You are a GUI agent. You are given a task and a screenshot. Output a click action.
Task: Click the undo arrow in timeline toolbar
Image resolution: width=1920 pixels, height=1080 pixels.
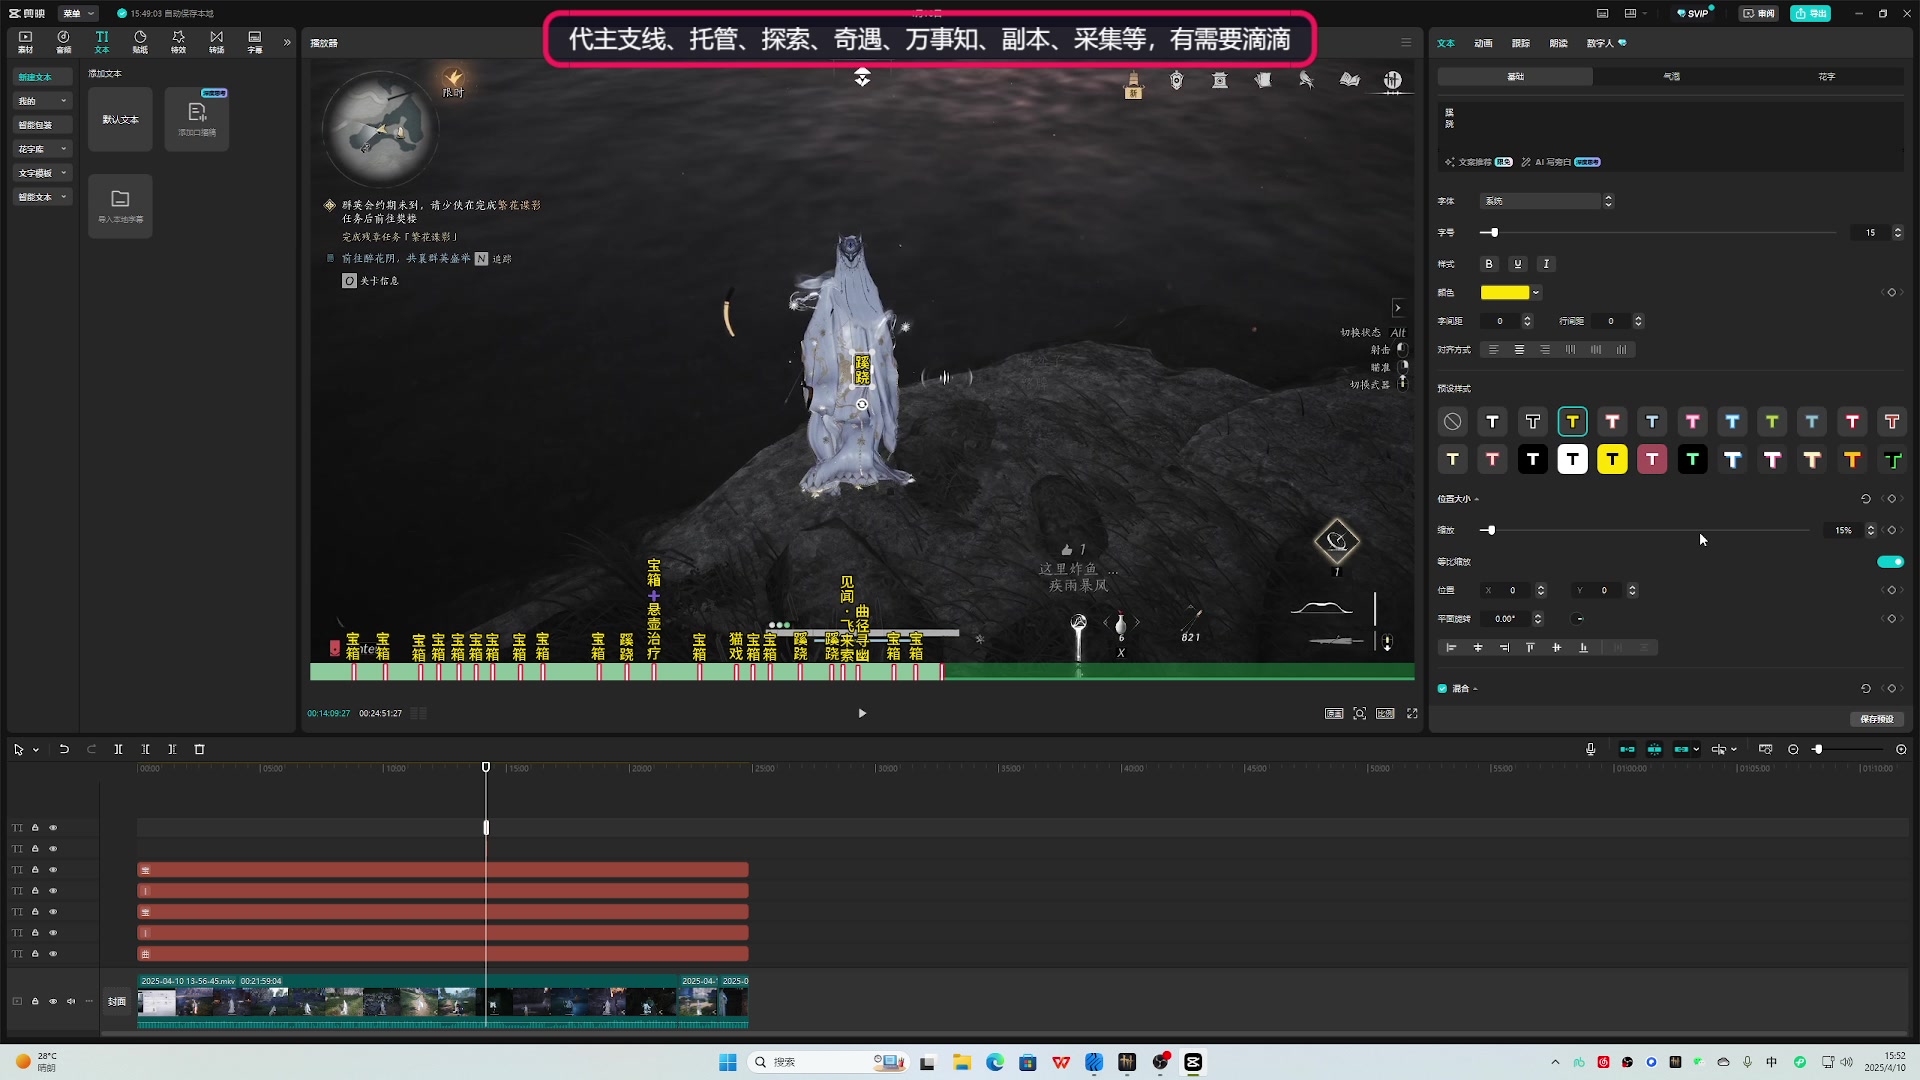tap(64, 749)
